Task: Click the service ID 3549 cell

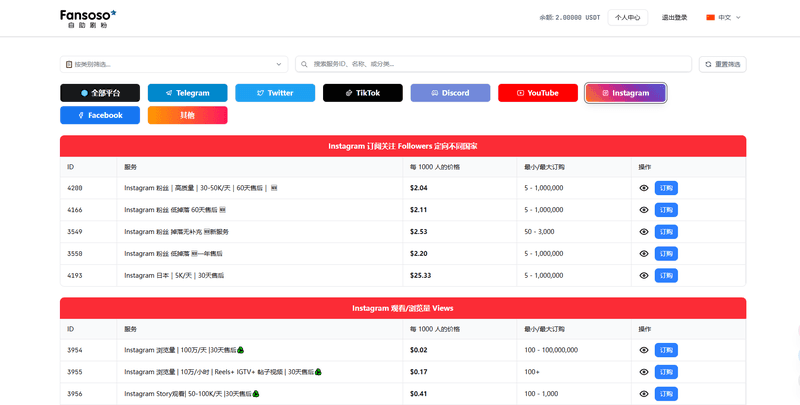Action: pyautogui.click(x=74, y=232)
